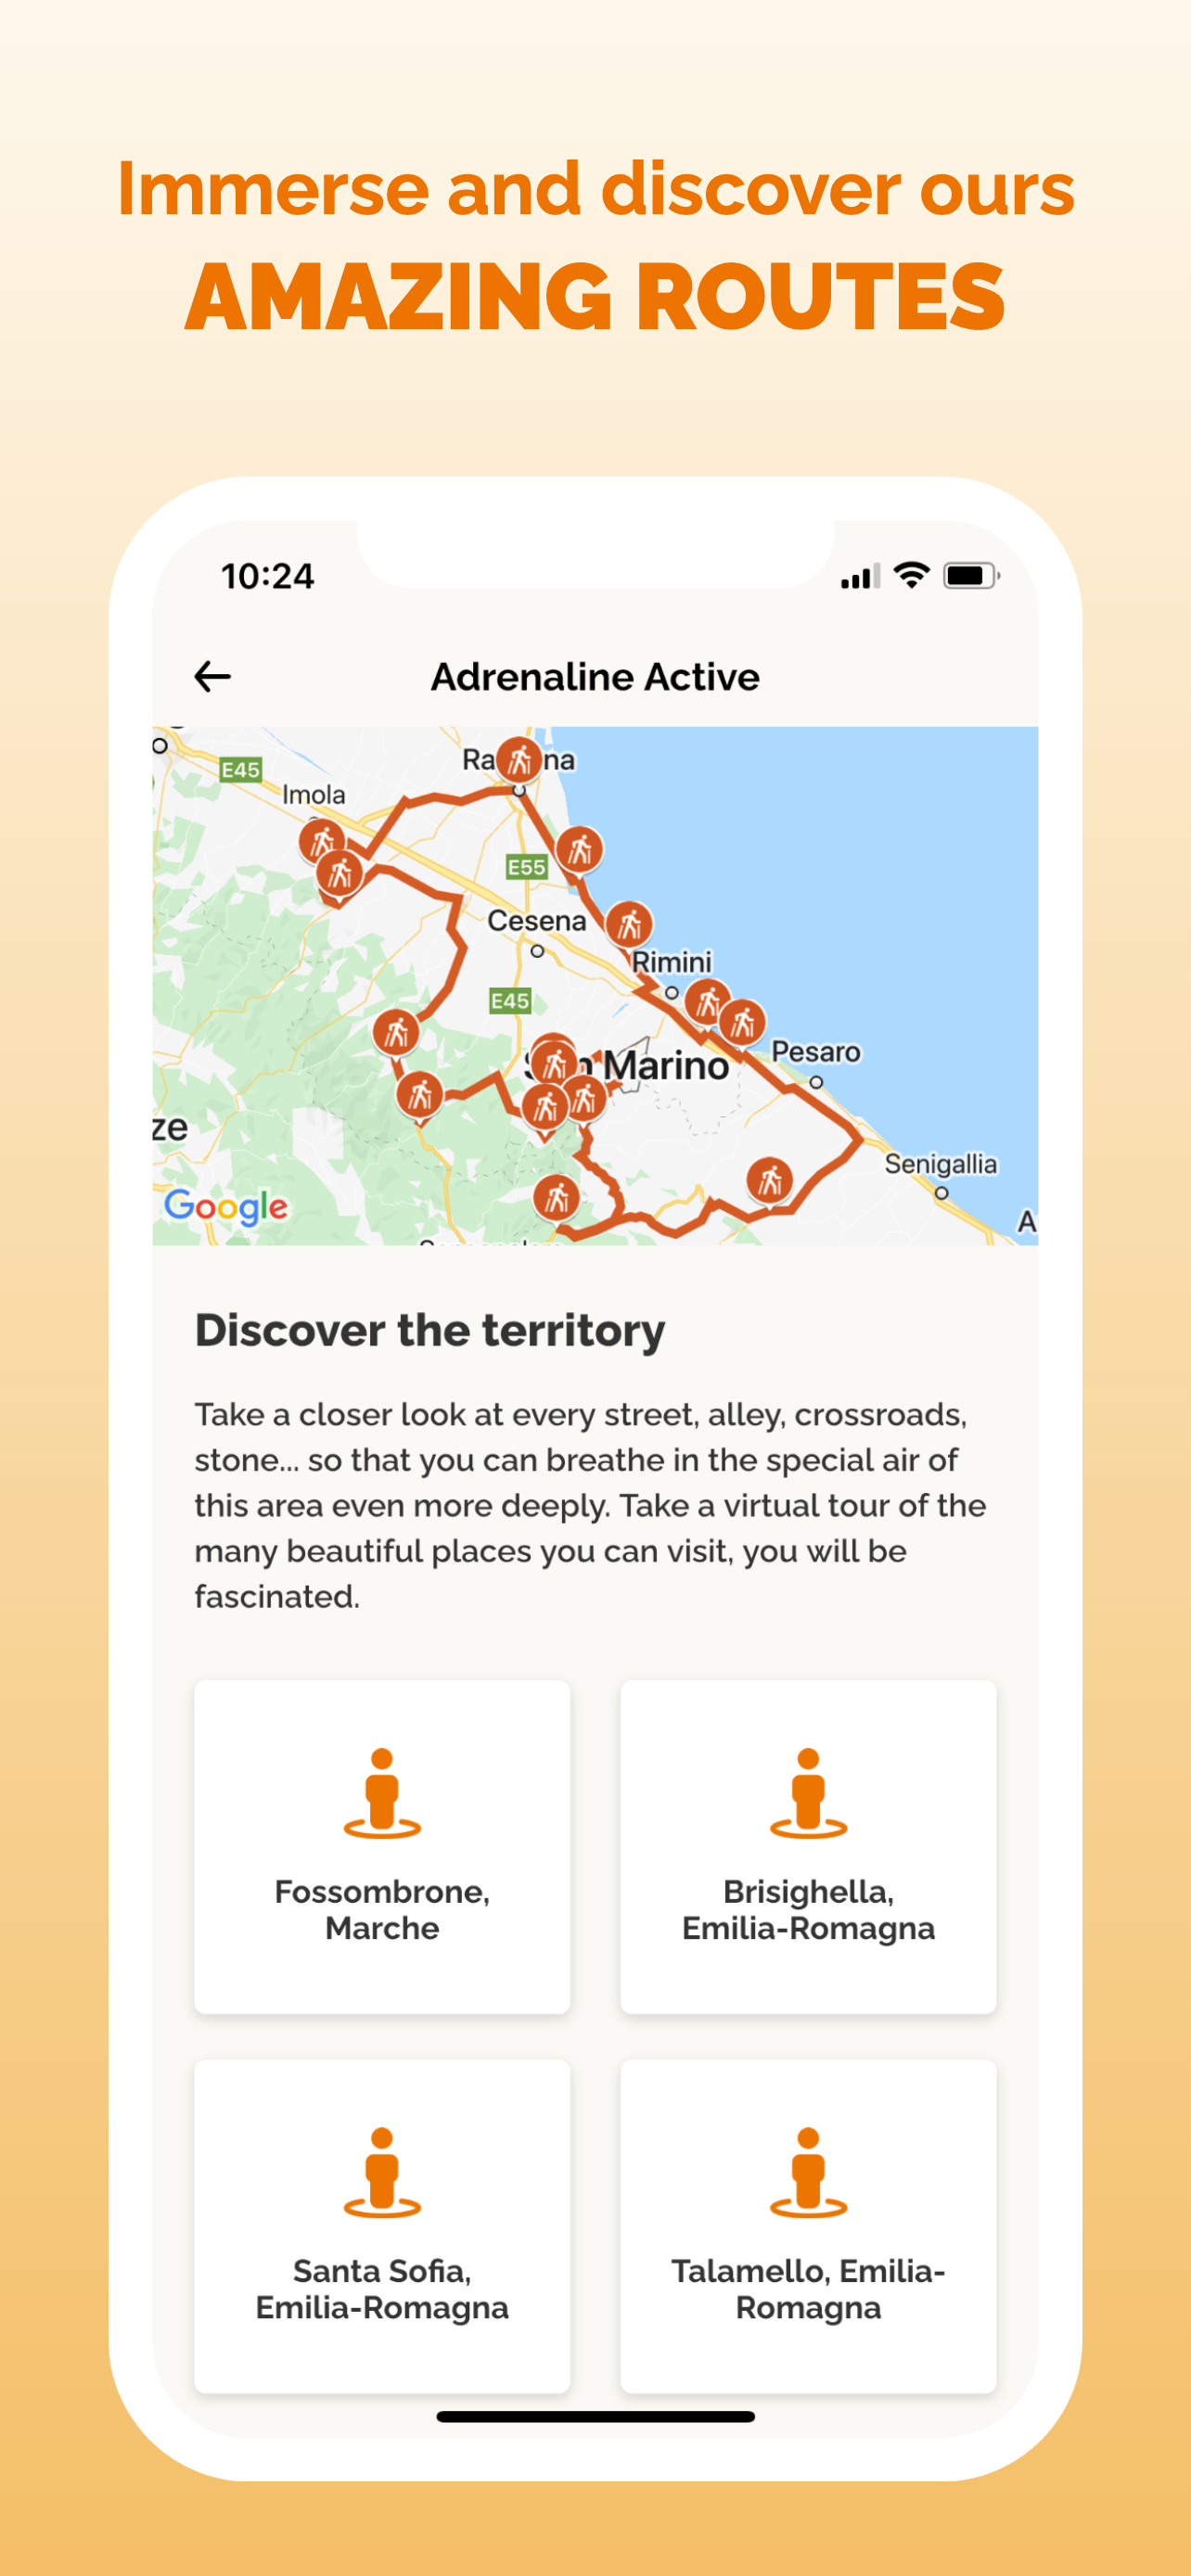The image size is (1191, 2576).
Task: Open the Santa Sofia, Emilia-Romagna card
Action: click(382, 2225)
